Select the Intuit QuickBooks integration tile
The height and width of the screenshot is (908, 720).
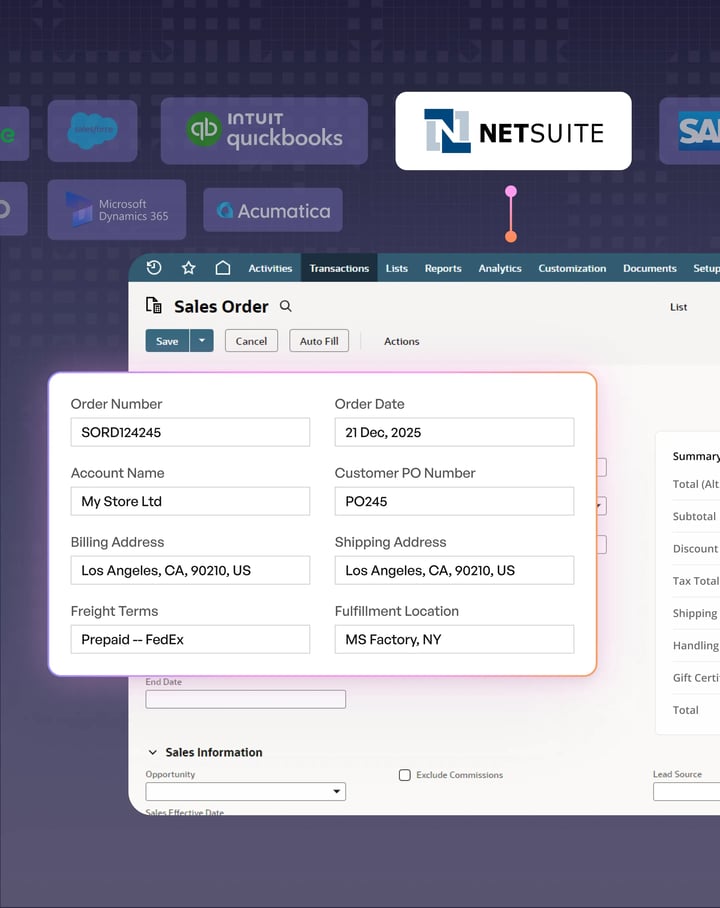(264, 131)
